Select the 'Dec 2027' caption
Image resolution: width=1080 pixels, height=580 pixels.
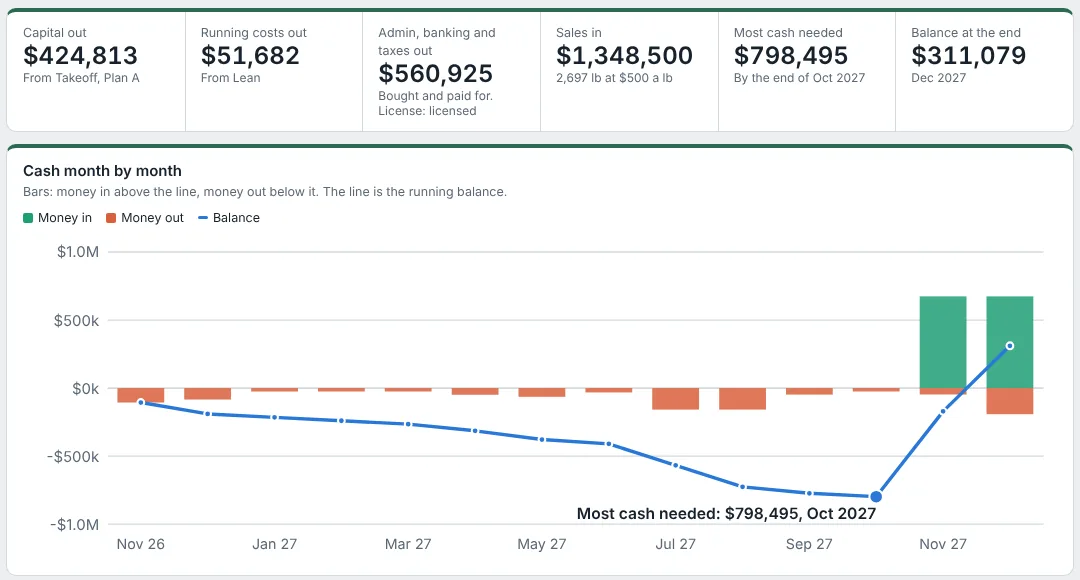pyautogui.click(x=938, y=78)
